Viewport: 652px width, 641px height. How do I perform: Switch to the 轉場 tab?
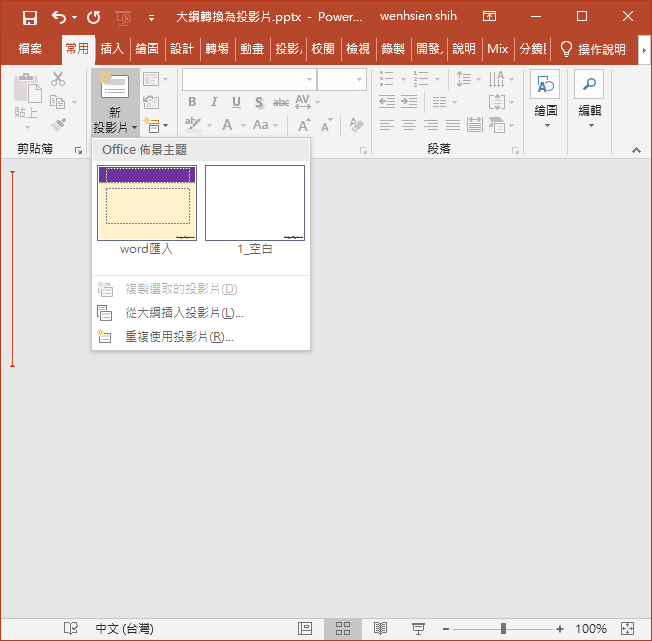(x=217, y=49)
